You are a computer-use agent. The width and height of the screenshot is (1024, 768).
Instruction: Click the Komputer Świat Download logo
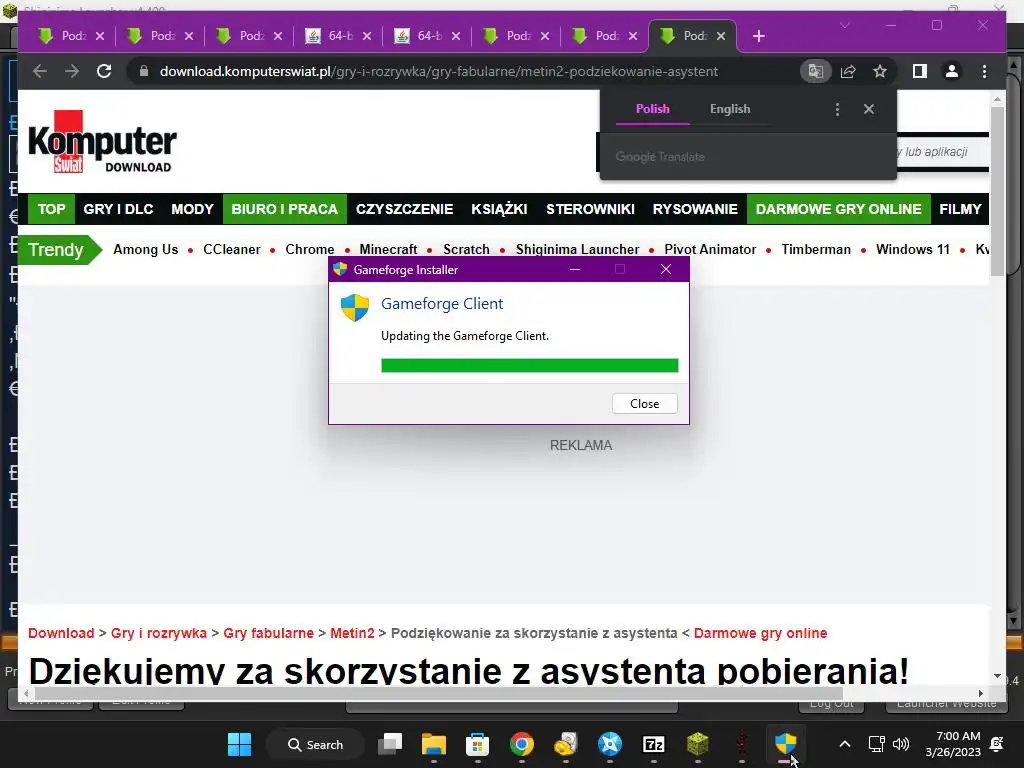click(102, 142)
